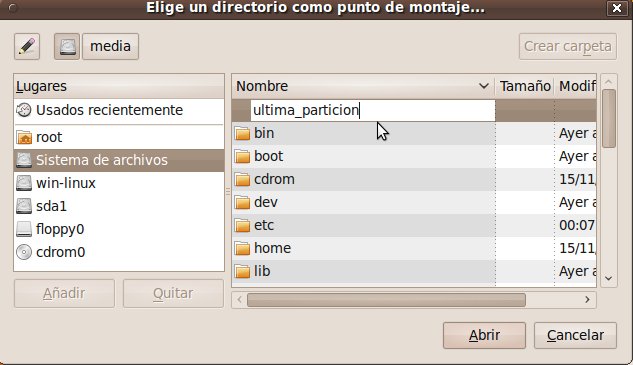The width and height of the screenshot is (633, 365).
Task: Click the horizontal scrollbar thumb
Action: coord(386,300)
